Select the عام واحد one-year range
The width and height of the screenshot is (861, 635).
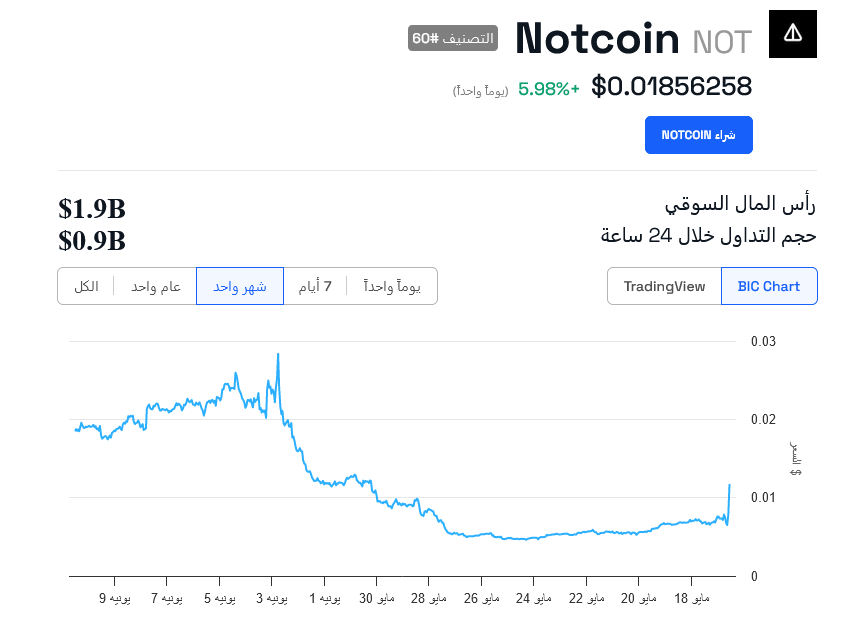click(x=156, y=286)
